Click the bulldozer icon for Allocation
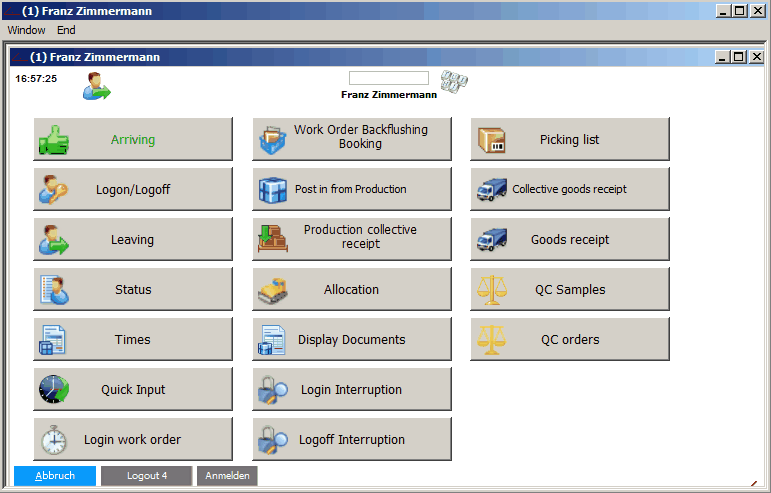The width and height of the screenshot is (771, 493). coord(273,290)
